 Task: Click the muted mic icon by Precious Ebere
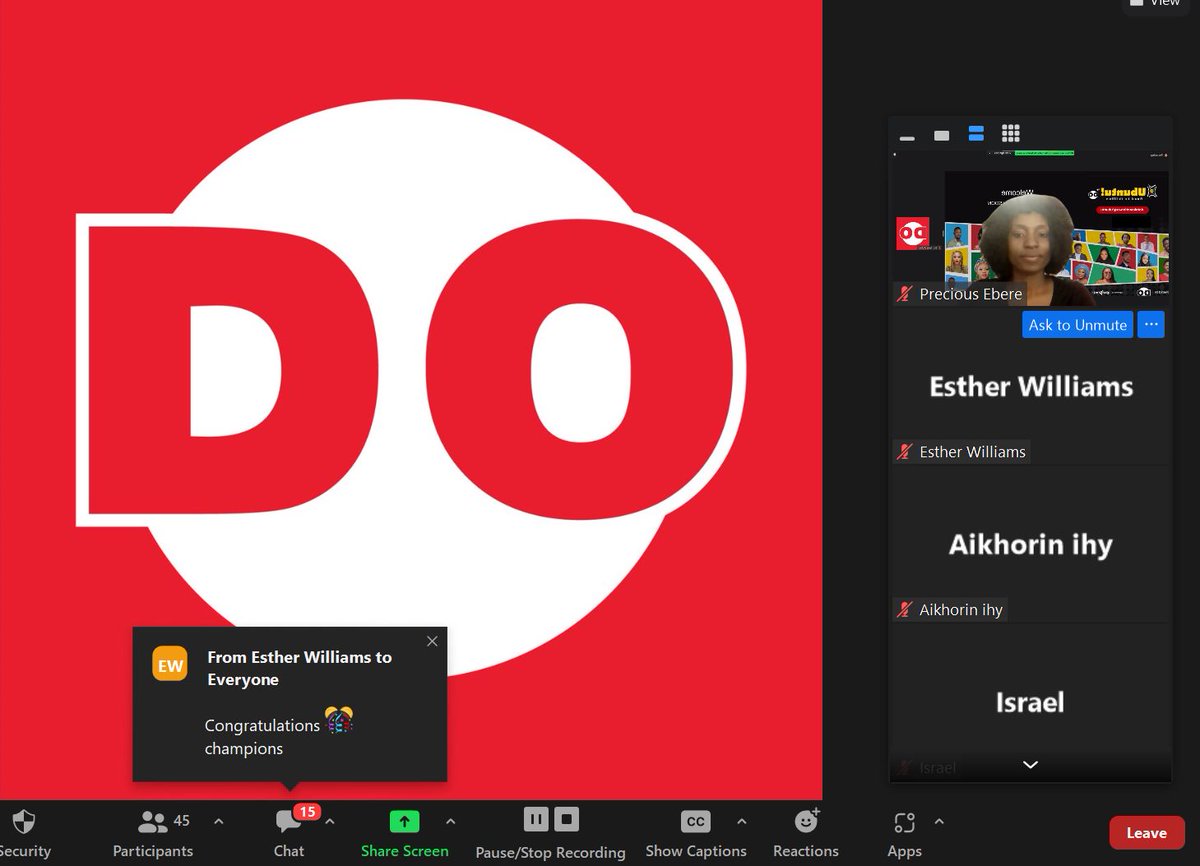coord(905,294)
